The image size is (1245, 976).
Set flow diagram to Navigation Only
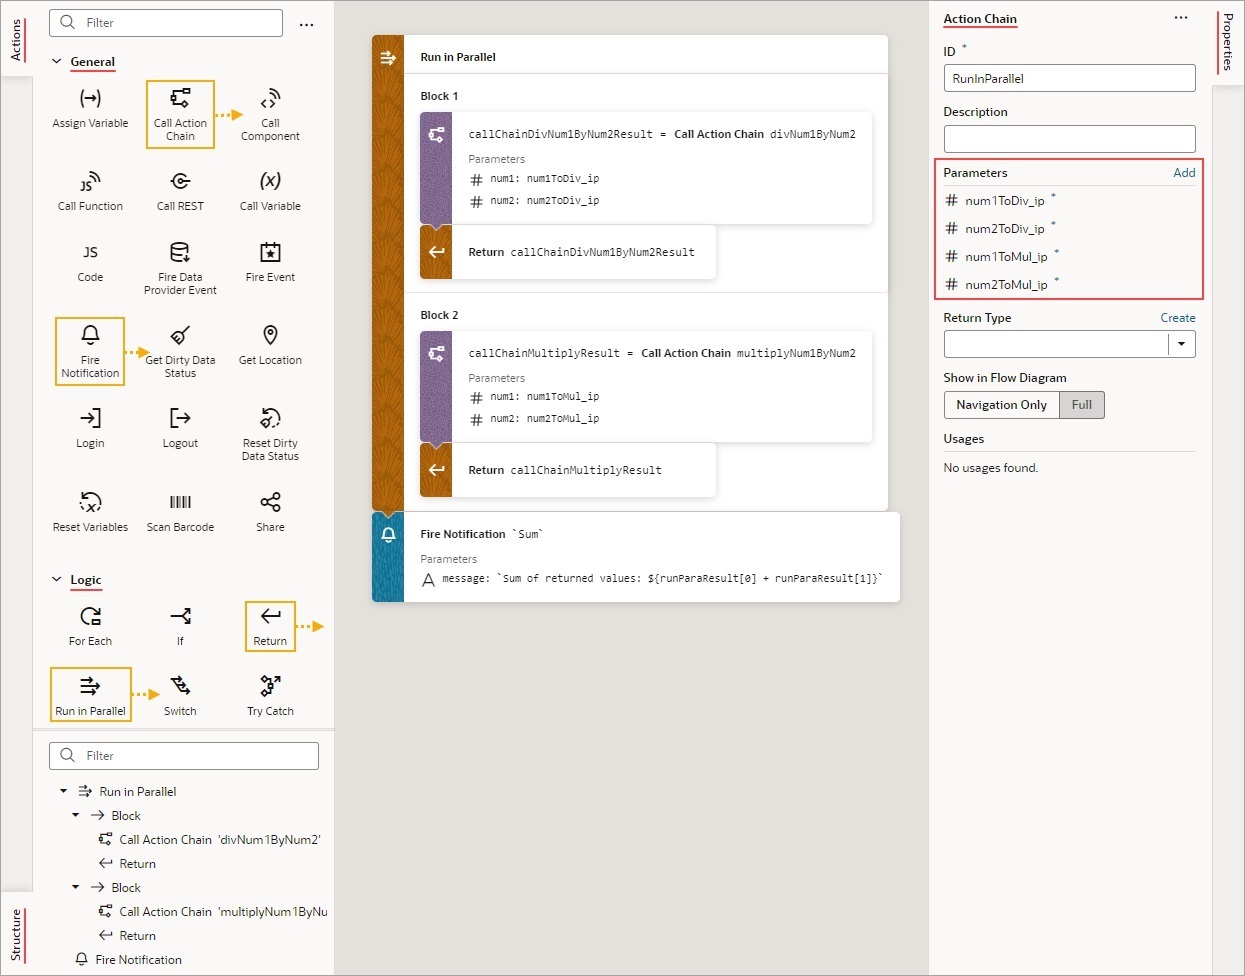(x=1001, y=405)
